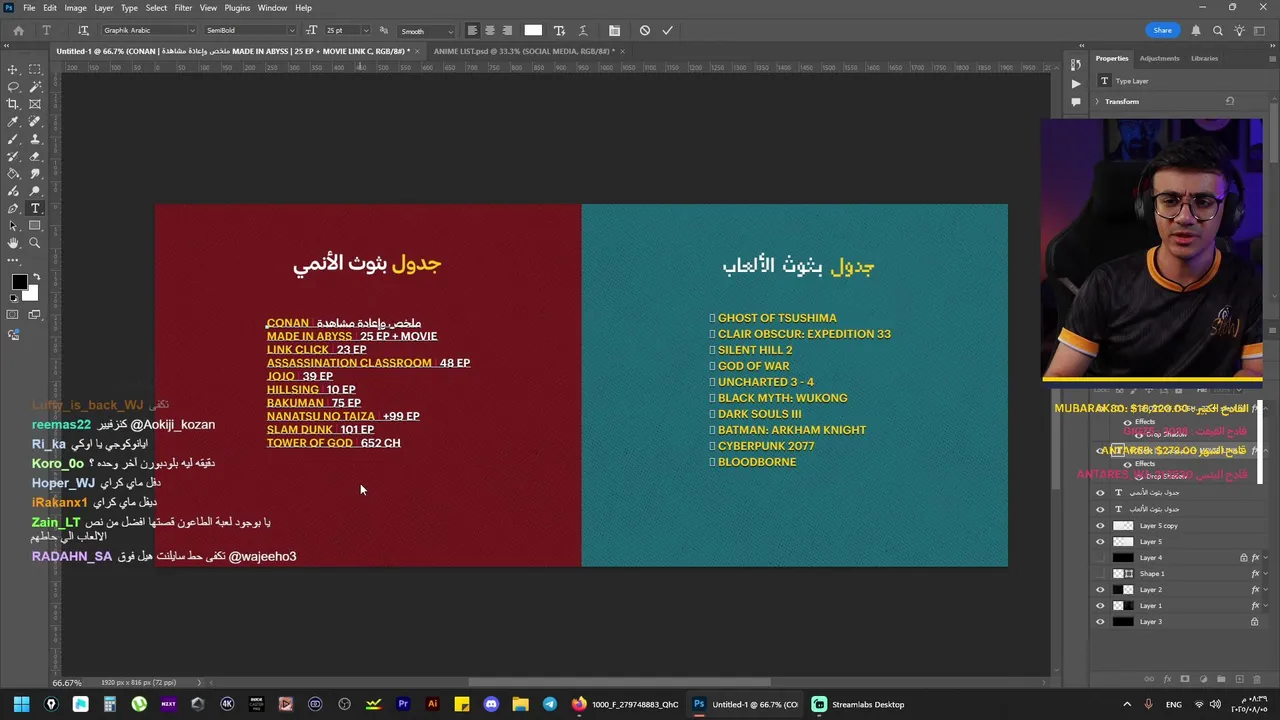Screen dimensions: 1280x720
Task: Expand the Transform section in Properties
Action: pos(1097,101)
